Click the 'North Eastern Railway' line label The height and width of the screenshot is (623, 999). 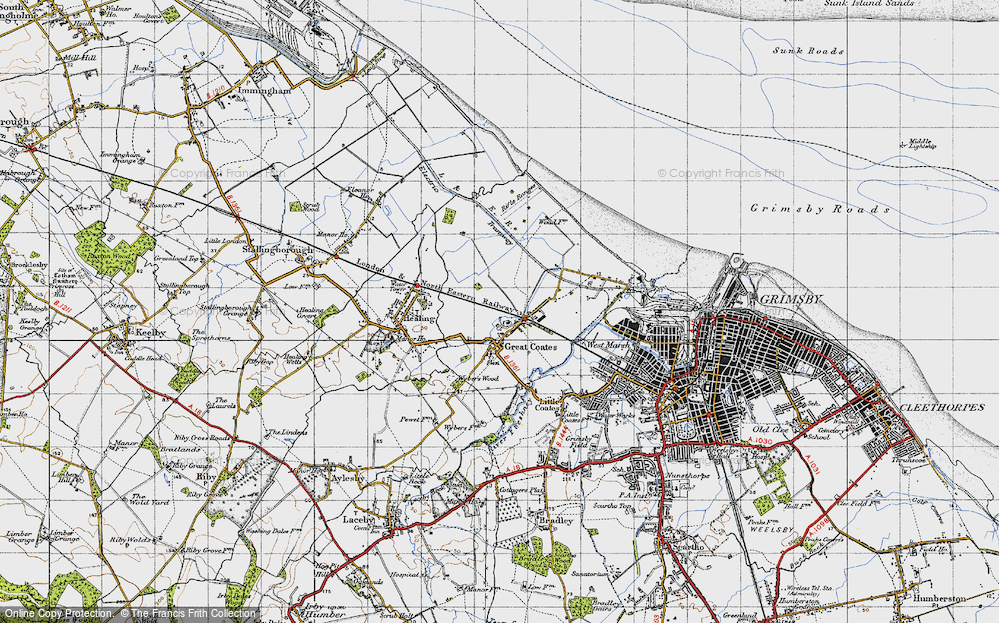click(466, 296)
